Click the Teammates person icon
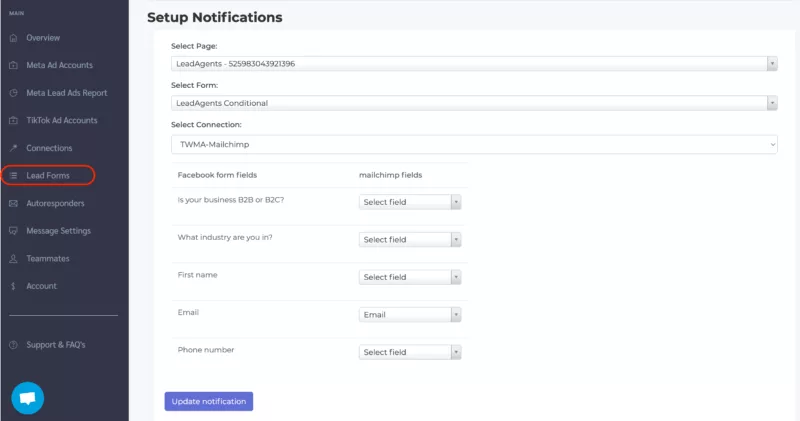The width and height of the screenshot is (800, 421). pyautogui.click(x=13, y=258)
